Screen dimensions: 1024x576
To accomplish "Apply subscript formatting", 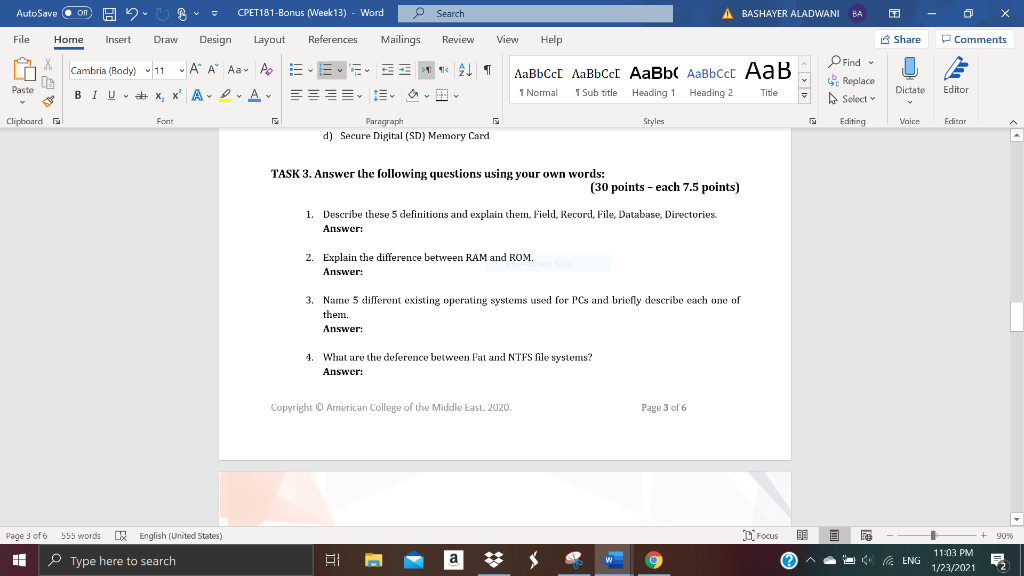I will (x=160, y=93).
